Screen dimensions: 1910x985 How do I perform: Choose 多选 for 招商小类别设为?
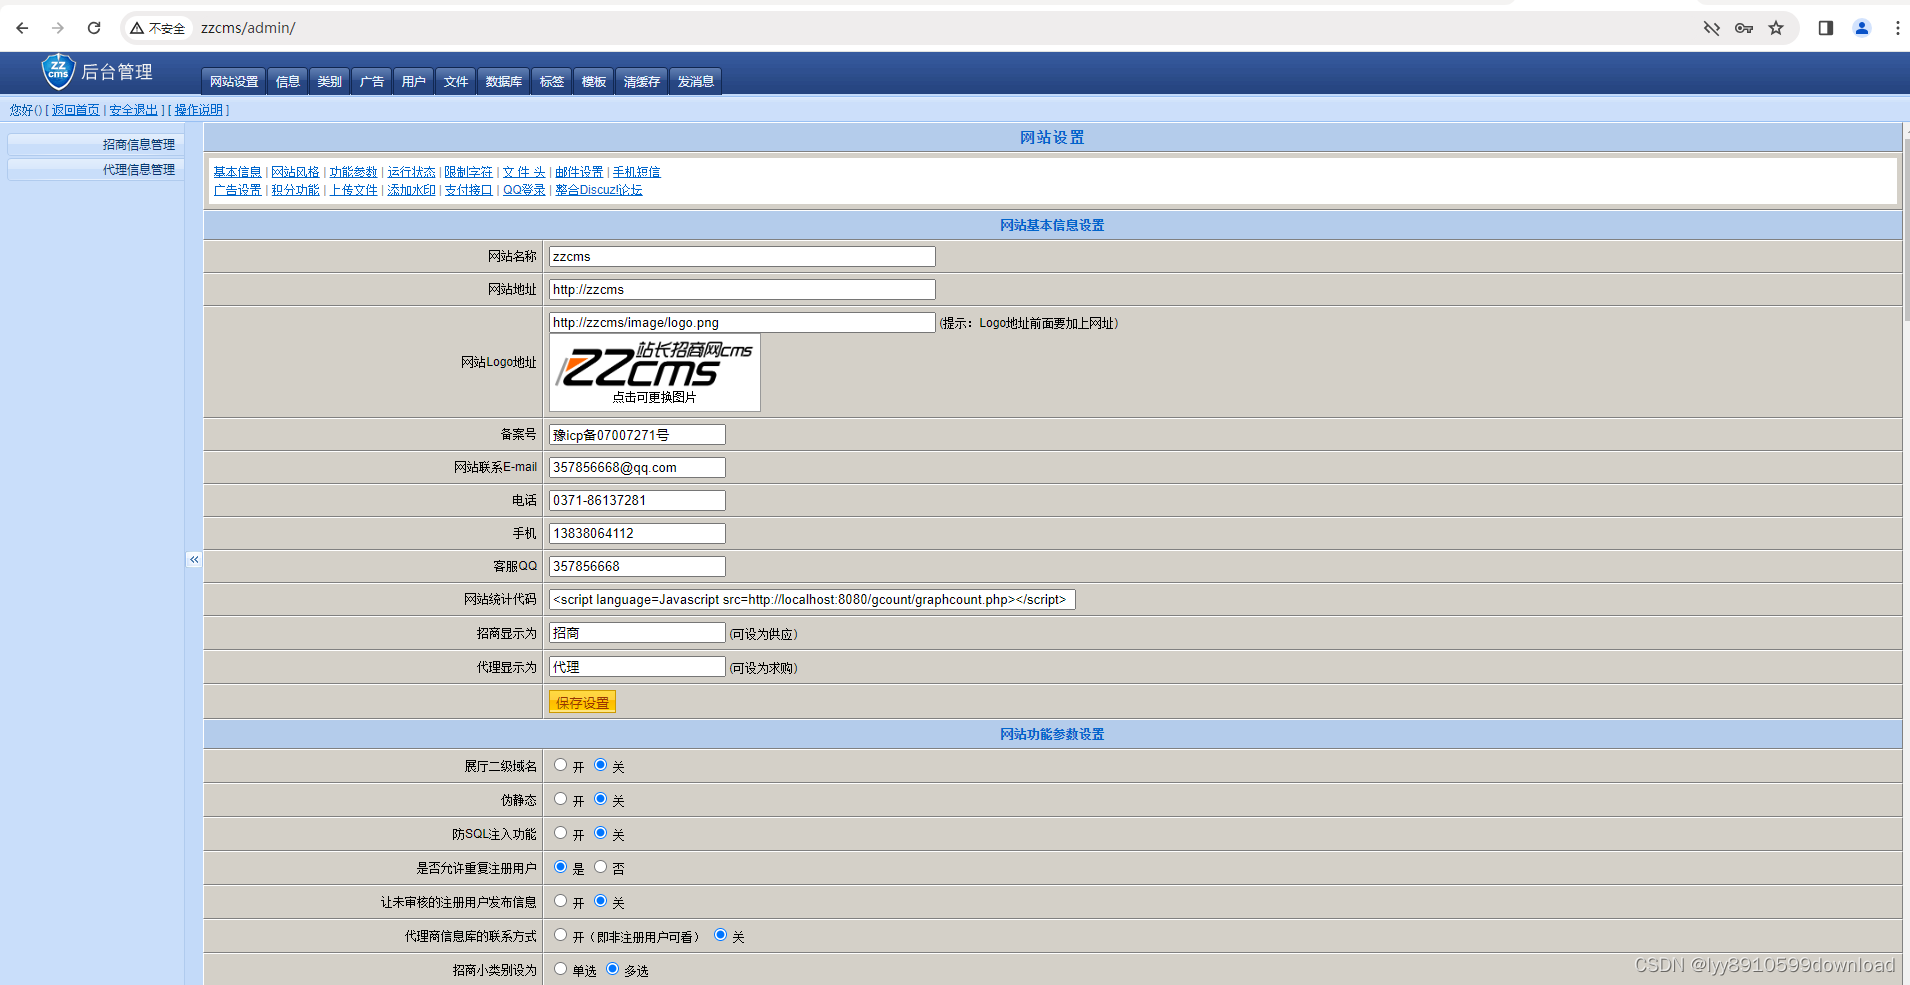pos(613,969)
